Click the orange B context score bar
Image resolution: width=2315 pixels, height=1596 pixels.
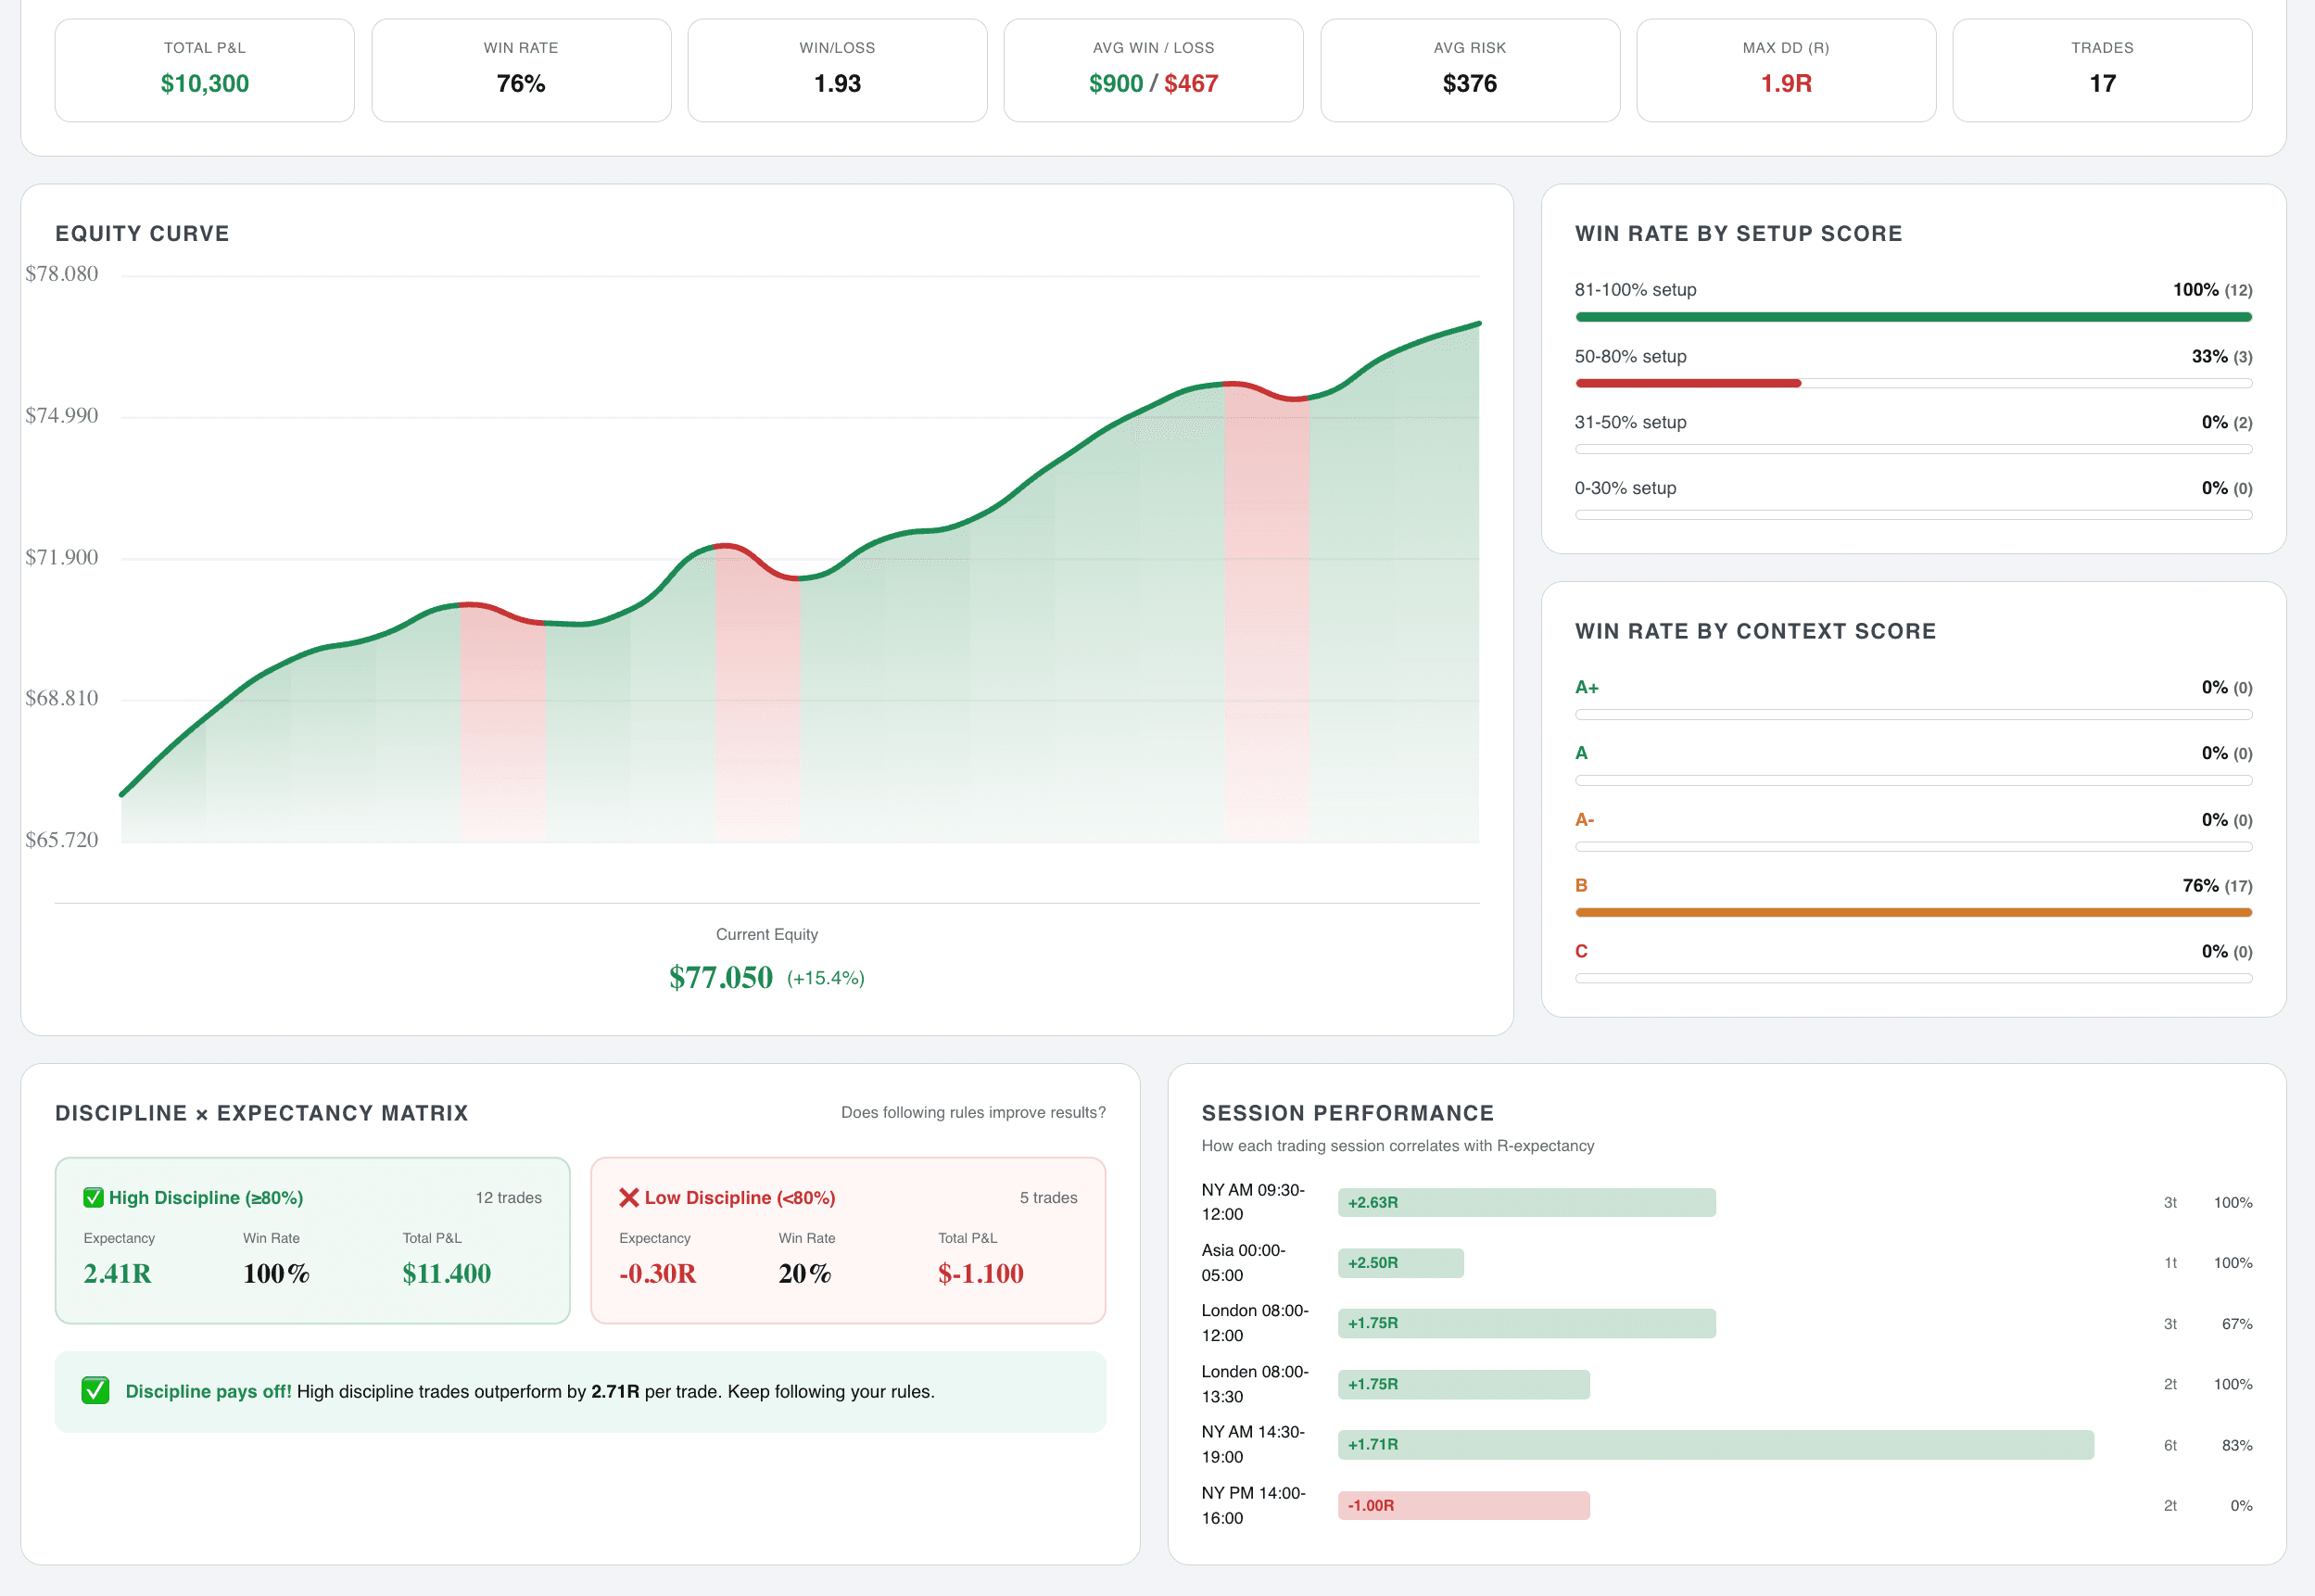pyautogui.click(x=1912, y=912)
